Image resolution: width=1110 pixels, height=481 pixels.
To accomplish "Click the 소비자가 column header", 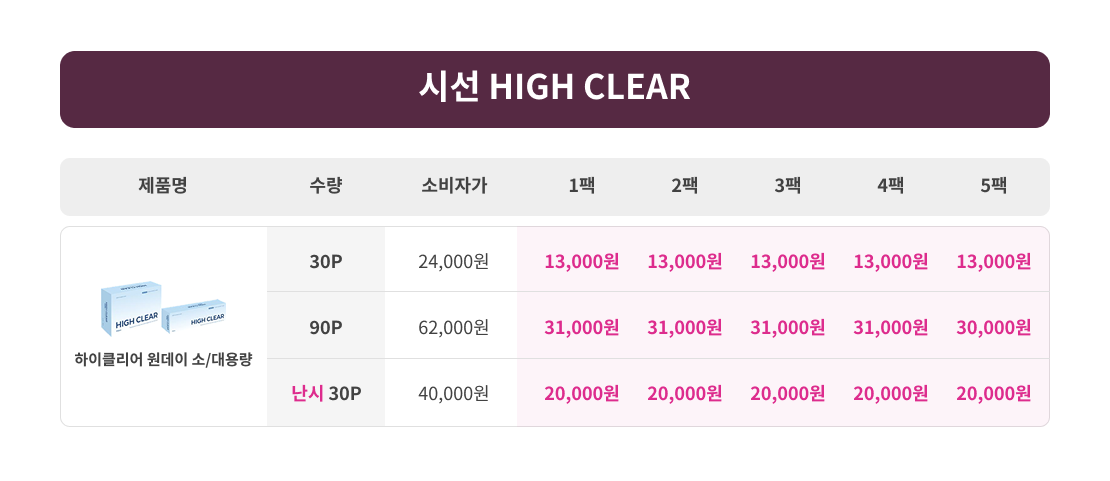I will pyautogui.click(x=453, y=186).
